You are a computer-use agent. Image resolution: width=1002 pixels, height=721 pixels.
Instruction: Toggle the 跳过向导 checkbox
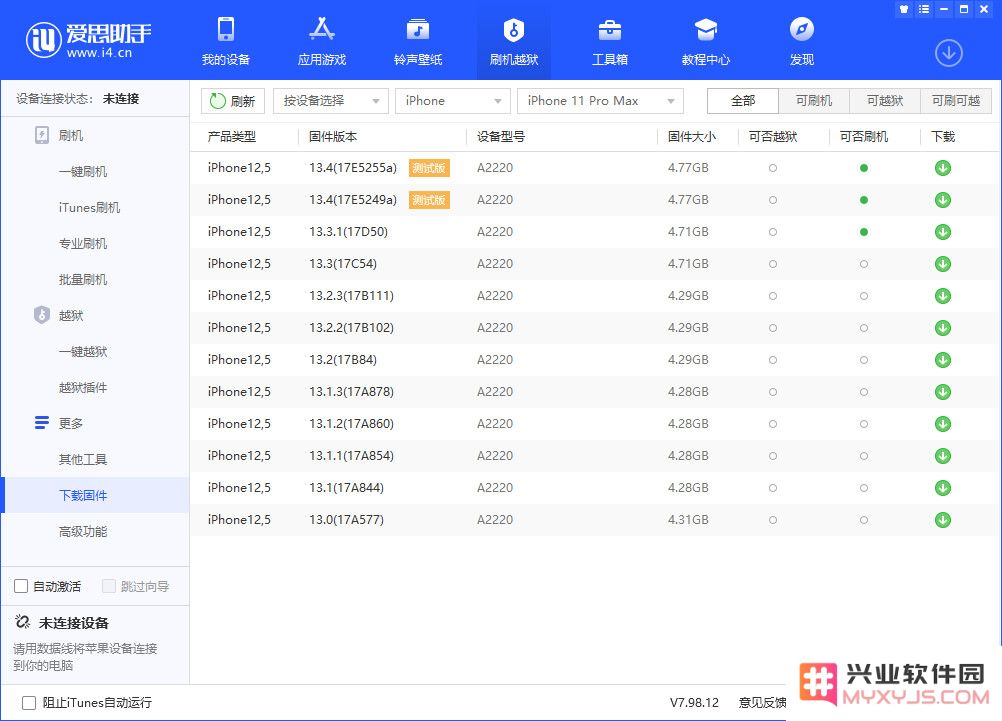tap(109, 586)
